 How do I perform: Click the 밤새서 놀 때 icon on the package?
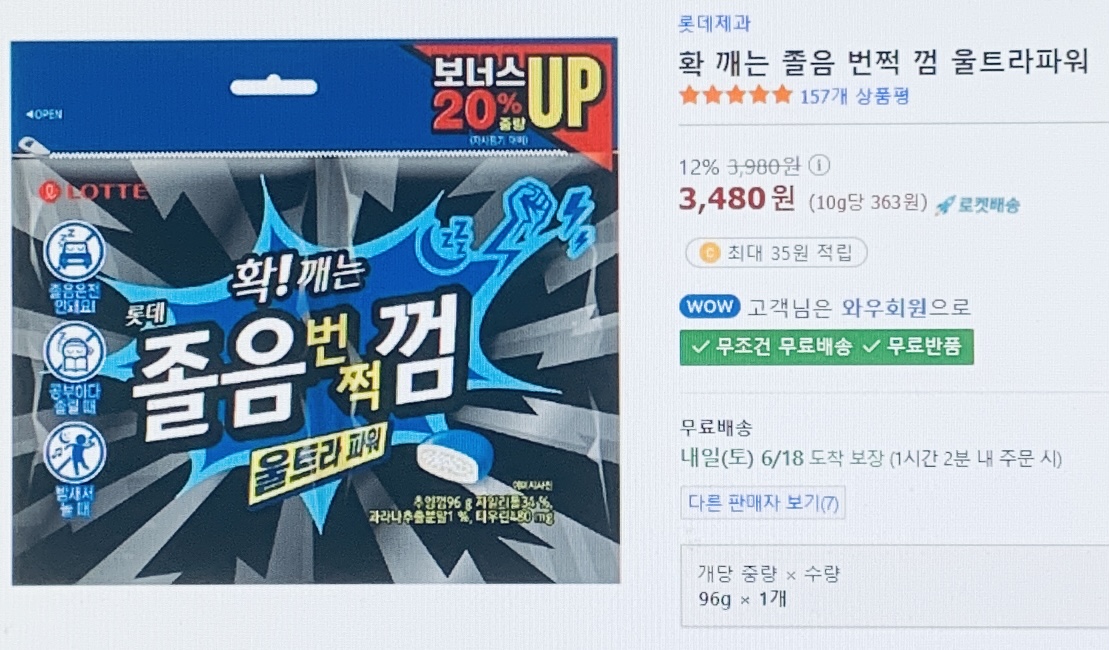coord(75,453)
